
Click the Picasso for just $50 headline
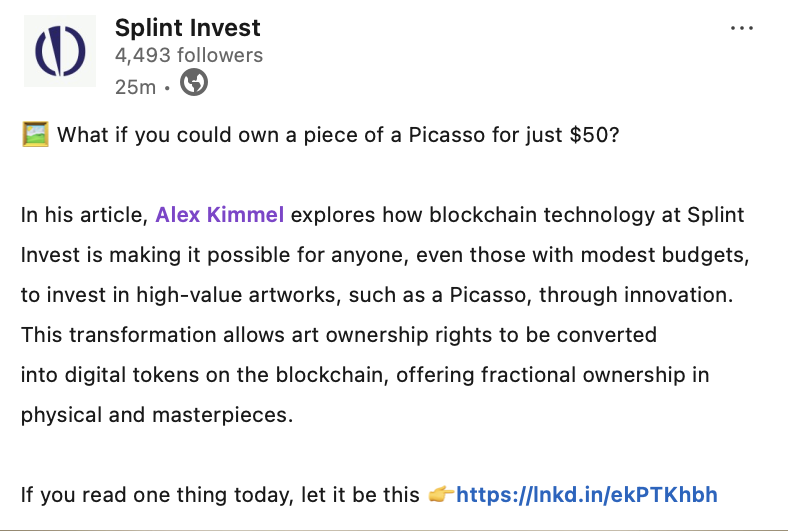(x=338, y=135)
